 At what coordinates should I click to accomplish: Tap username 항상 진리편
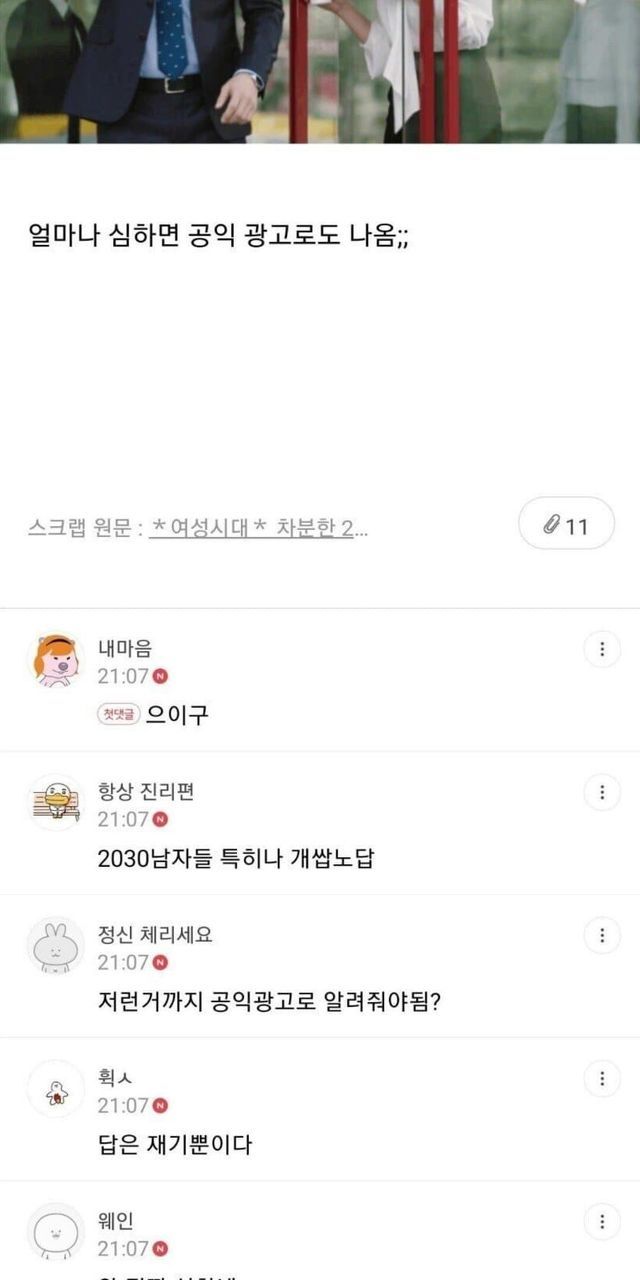click(146, 792)
